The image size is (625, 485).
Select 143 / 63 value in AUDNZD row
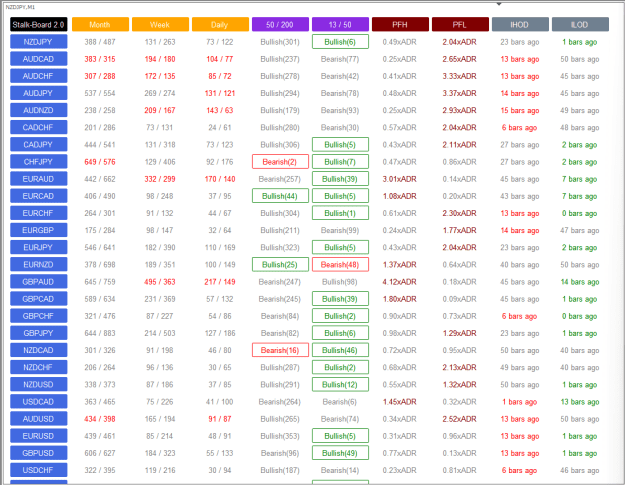coord(220,110)
